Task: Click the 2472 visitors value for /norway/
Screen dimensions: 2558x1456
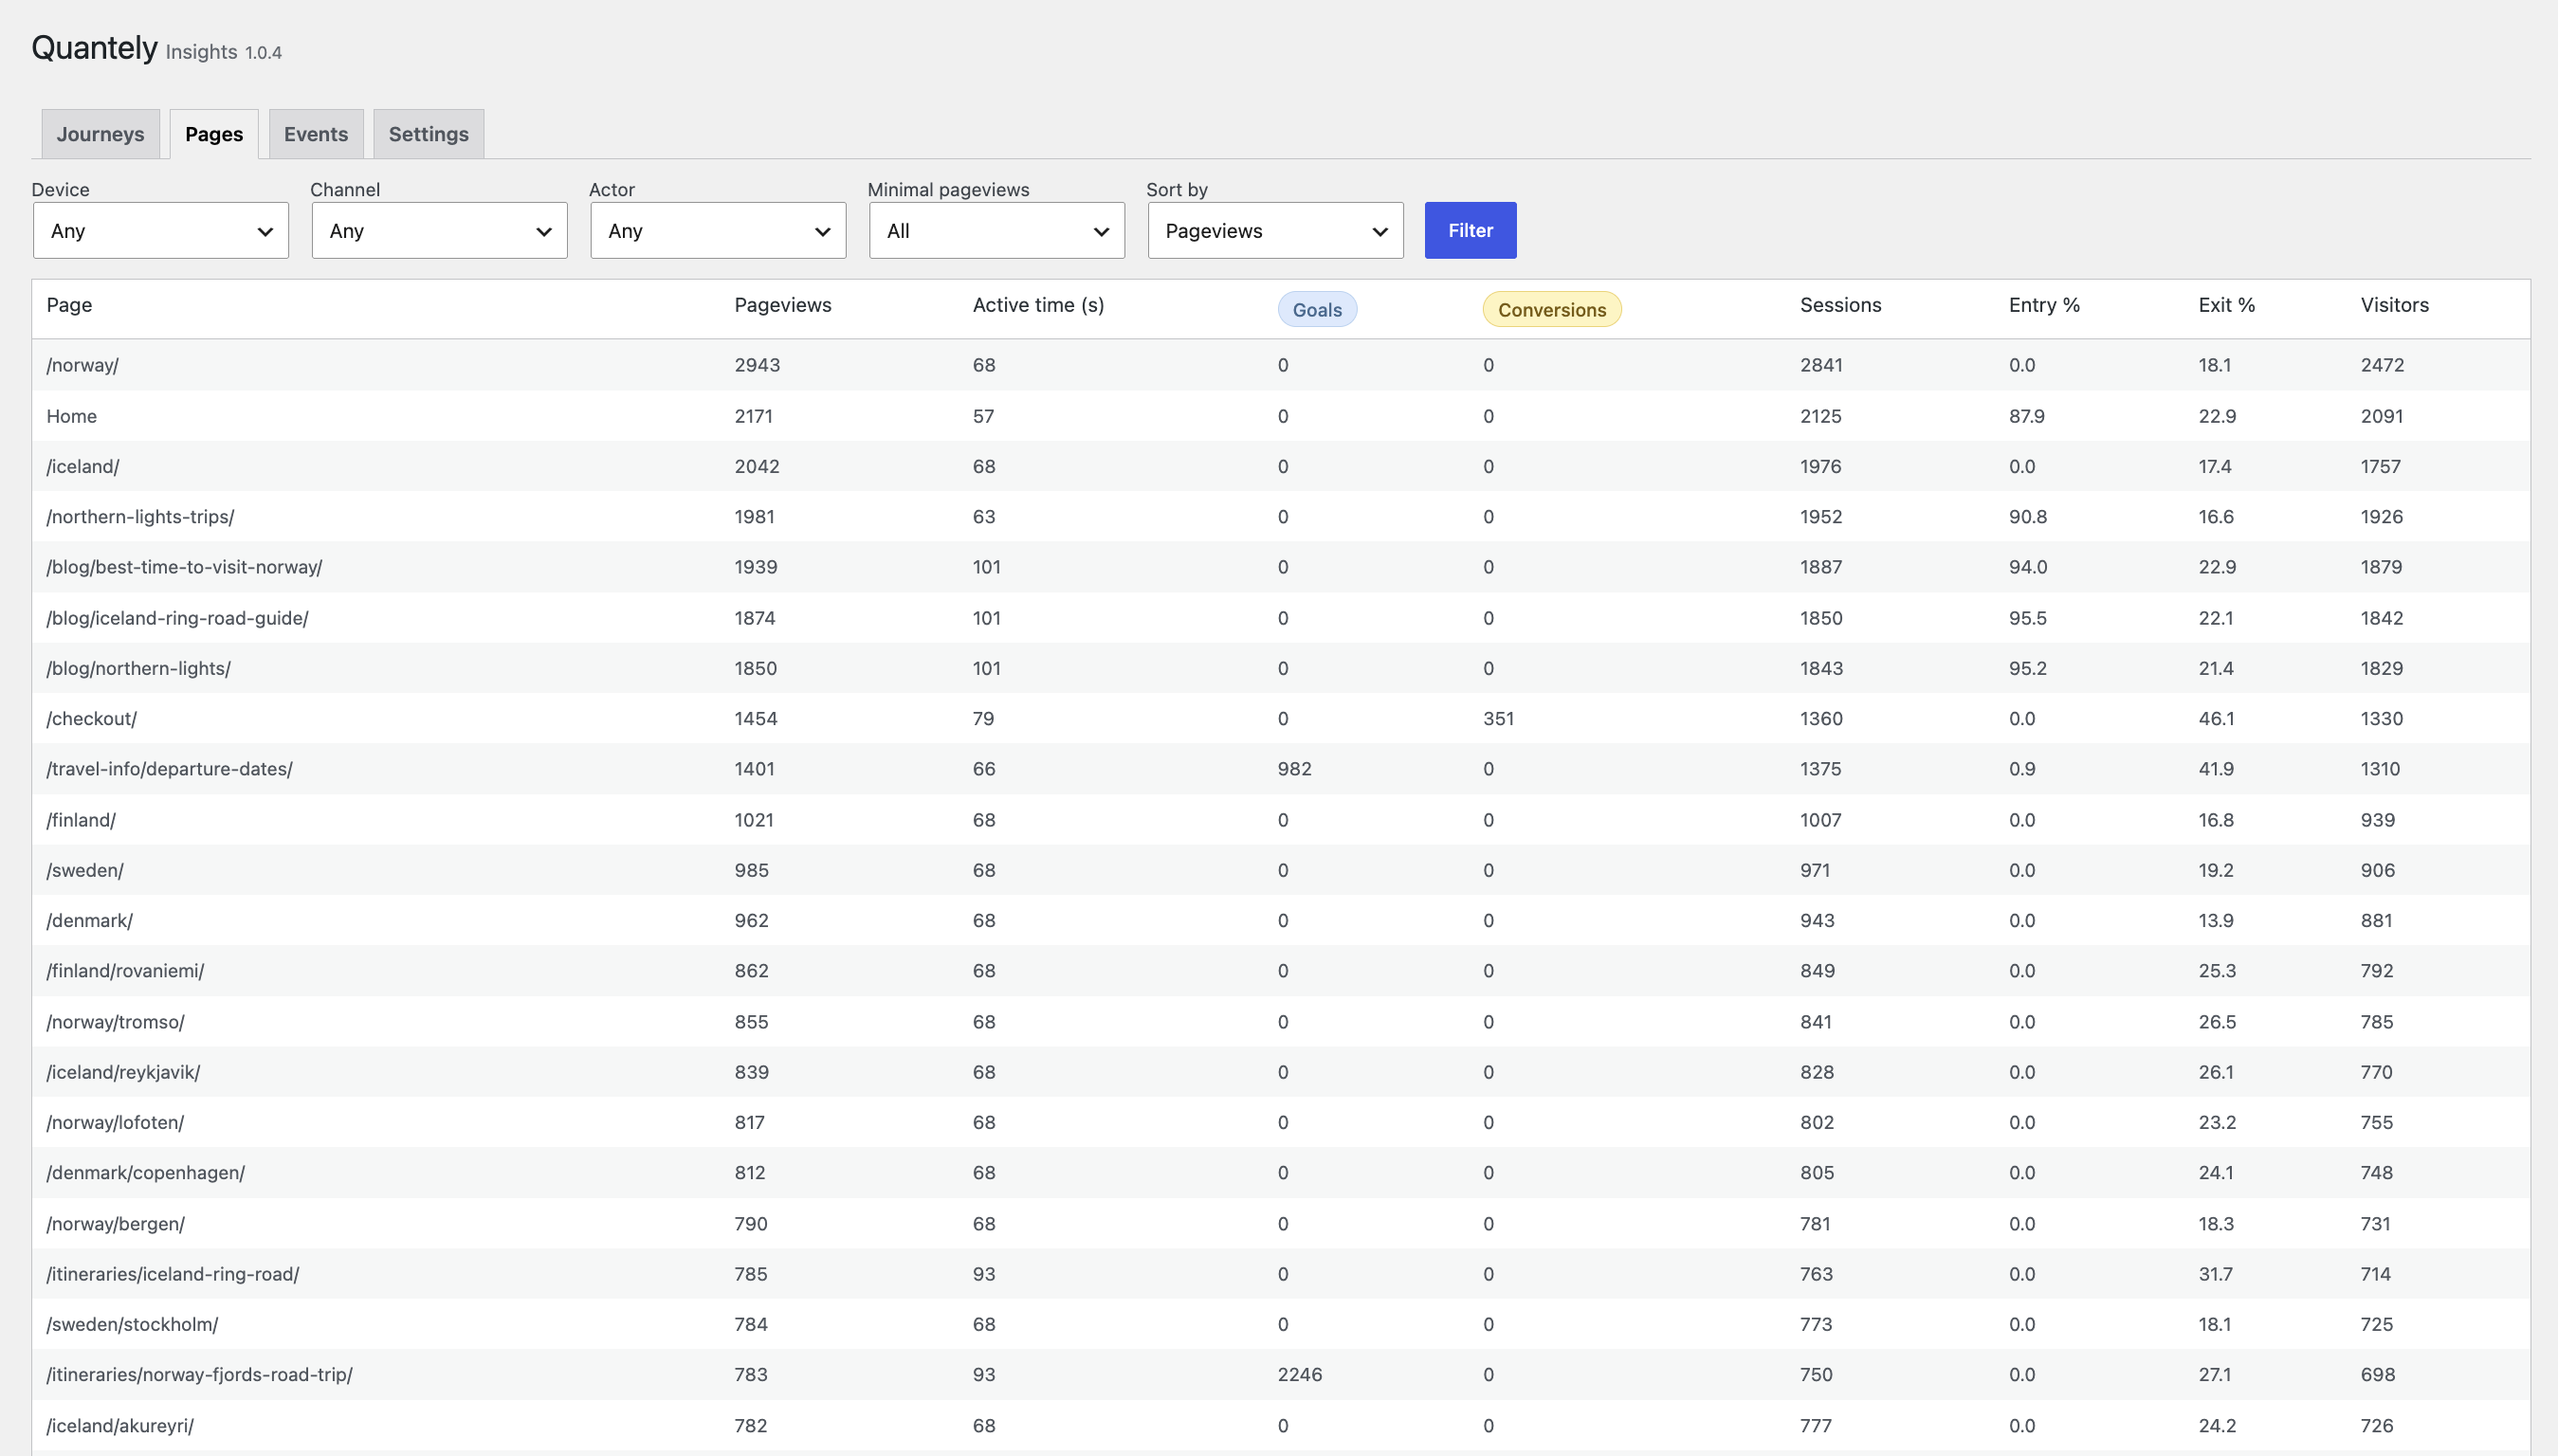Action: click(x=2382, y=365)
